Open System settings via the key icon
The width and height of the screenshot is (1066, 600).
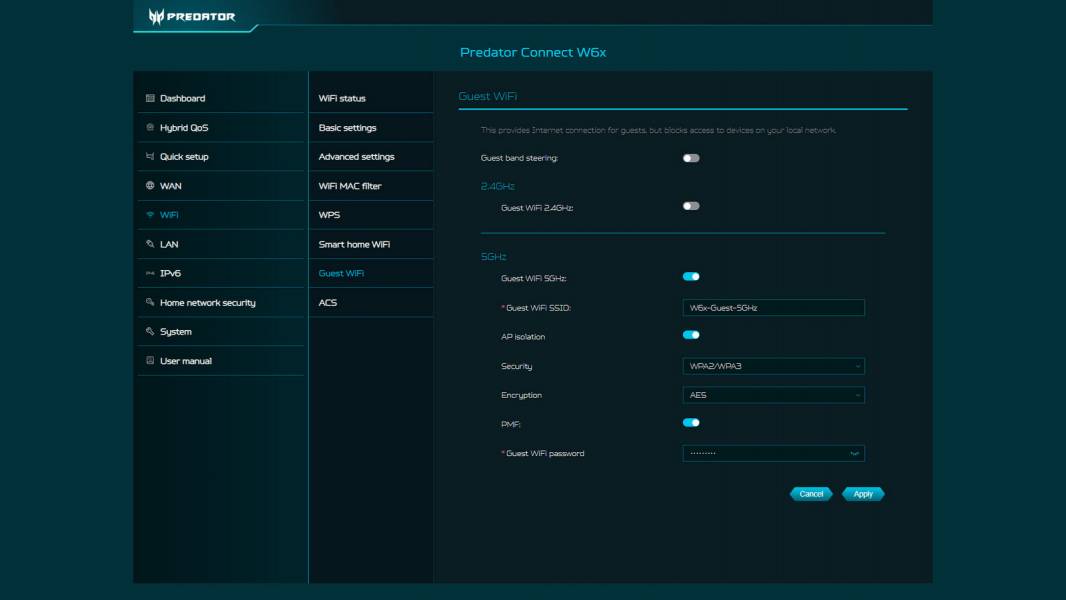click(x=148, y=331)
